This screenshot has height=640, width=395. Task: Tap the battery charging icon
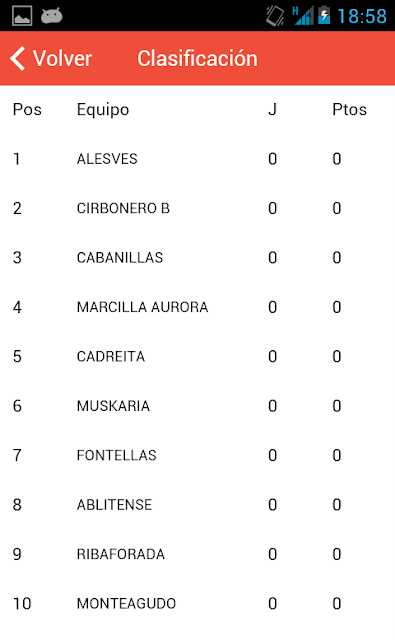tap(324, 15)
